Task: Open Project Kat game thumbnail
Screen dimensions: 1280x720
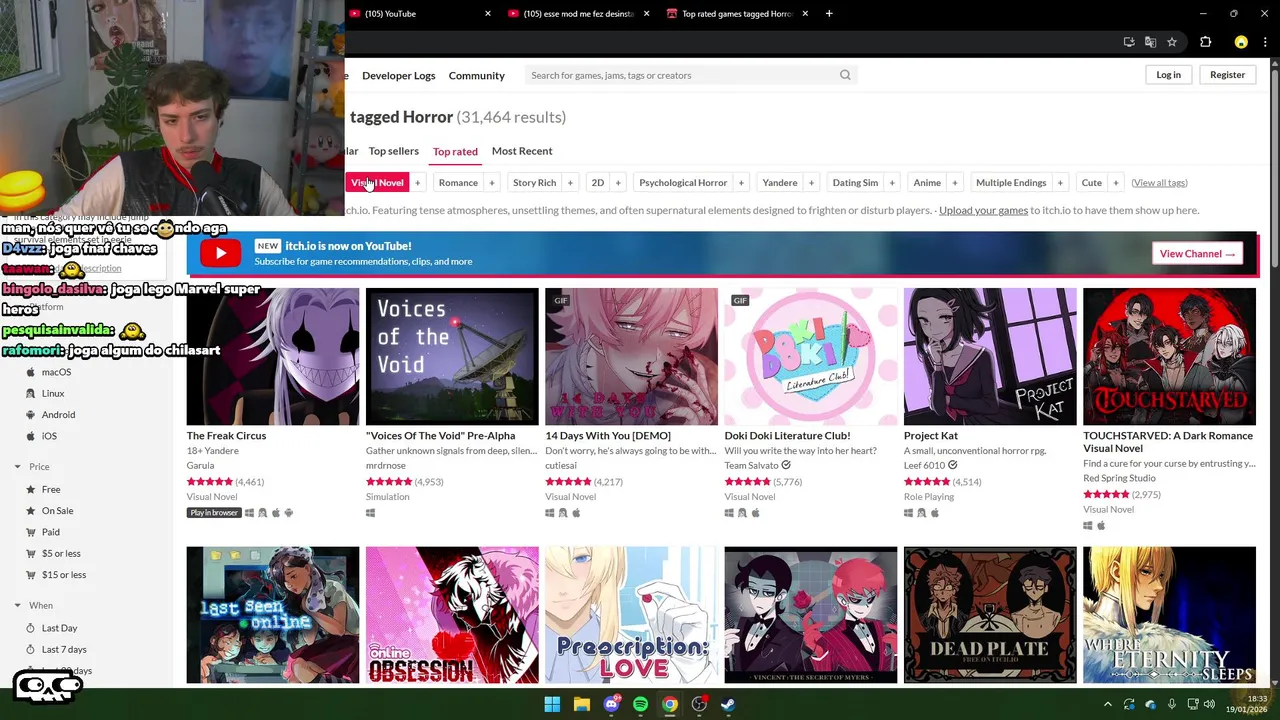Action: click(x=990, y=357)
